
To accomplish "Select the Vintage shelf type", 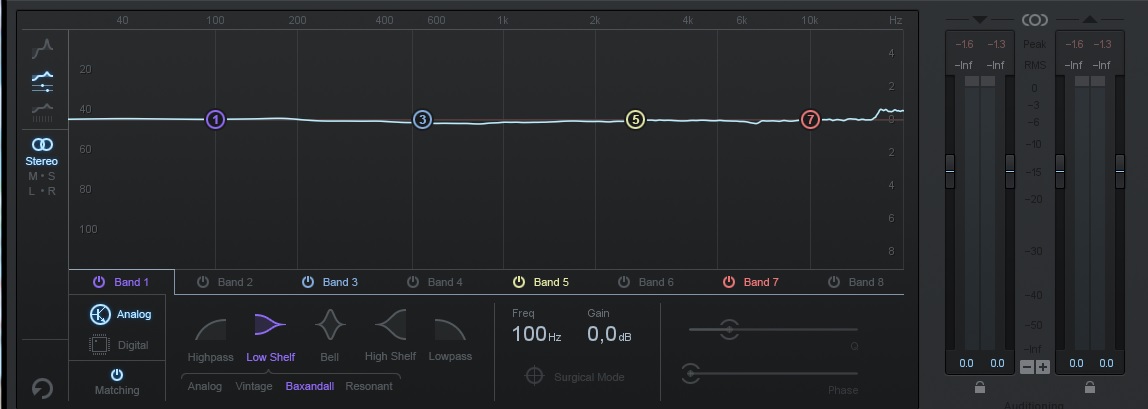I will (x=253, y=386).
